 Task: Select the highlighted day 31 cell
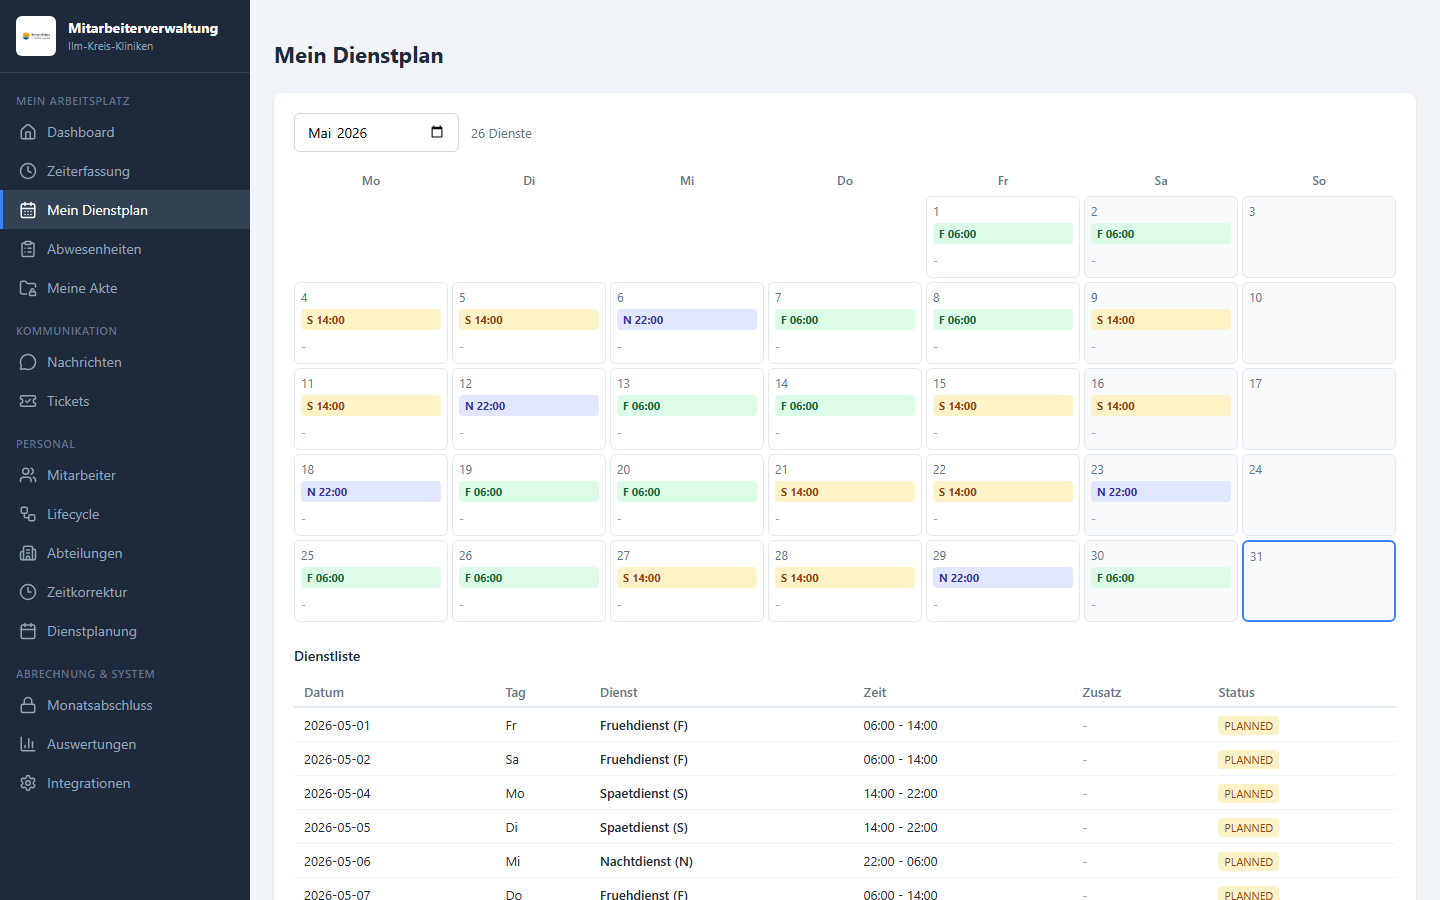pyautogui.click(x=1319, y=581)
